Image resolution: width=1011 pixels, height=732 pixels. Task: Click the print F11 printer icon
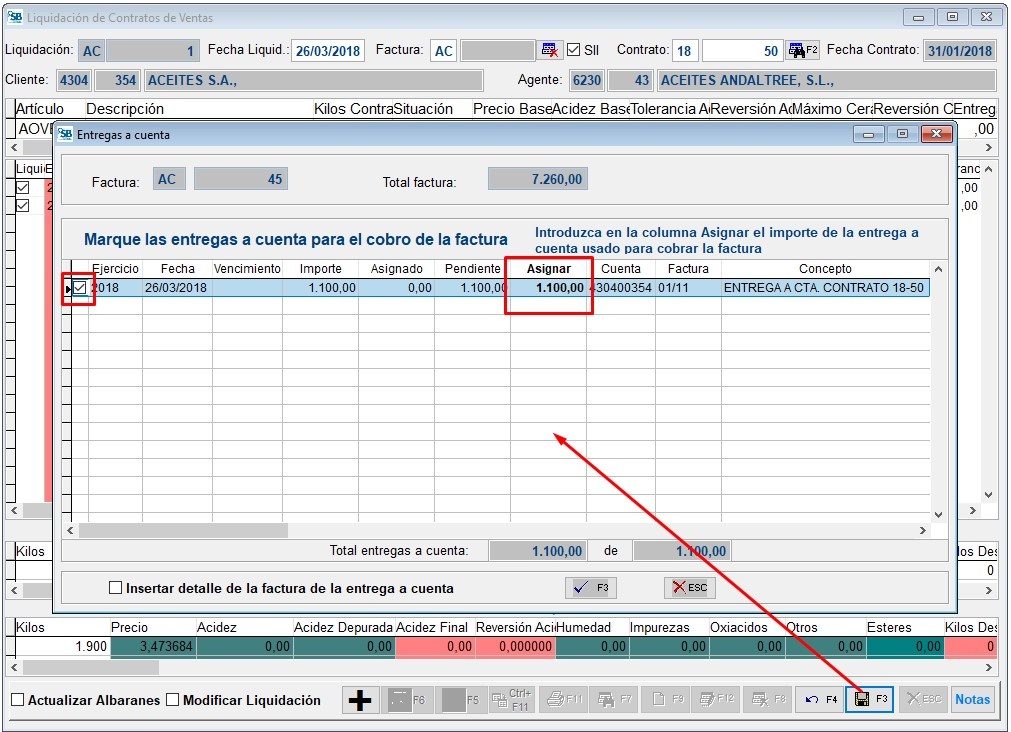(x=565, y=700)
